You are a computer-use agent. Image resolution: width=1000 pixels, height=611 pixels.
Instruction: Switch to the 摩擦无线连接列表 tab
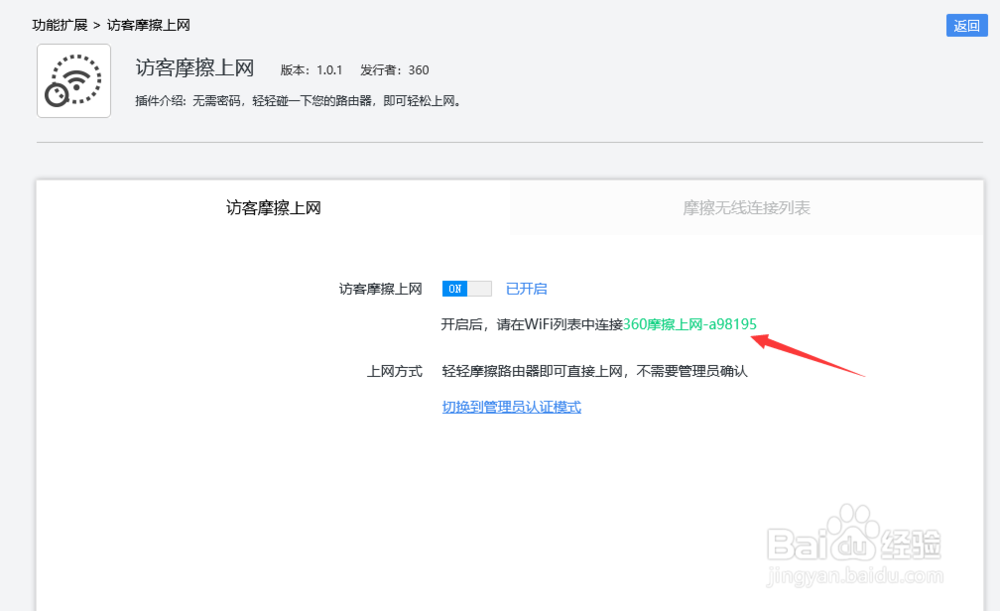pyautogui.click(x=746, y=208)
